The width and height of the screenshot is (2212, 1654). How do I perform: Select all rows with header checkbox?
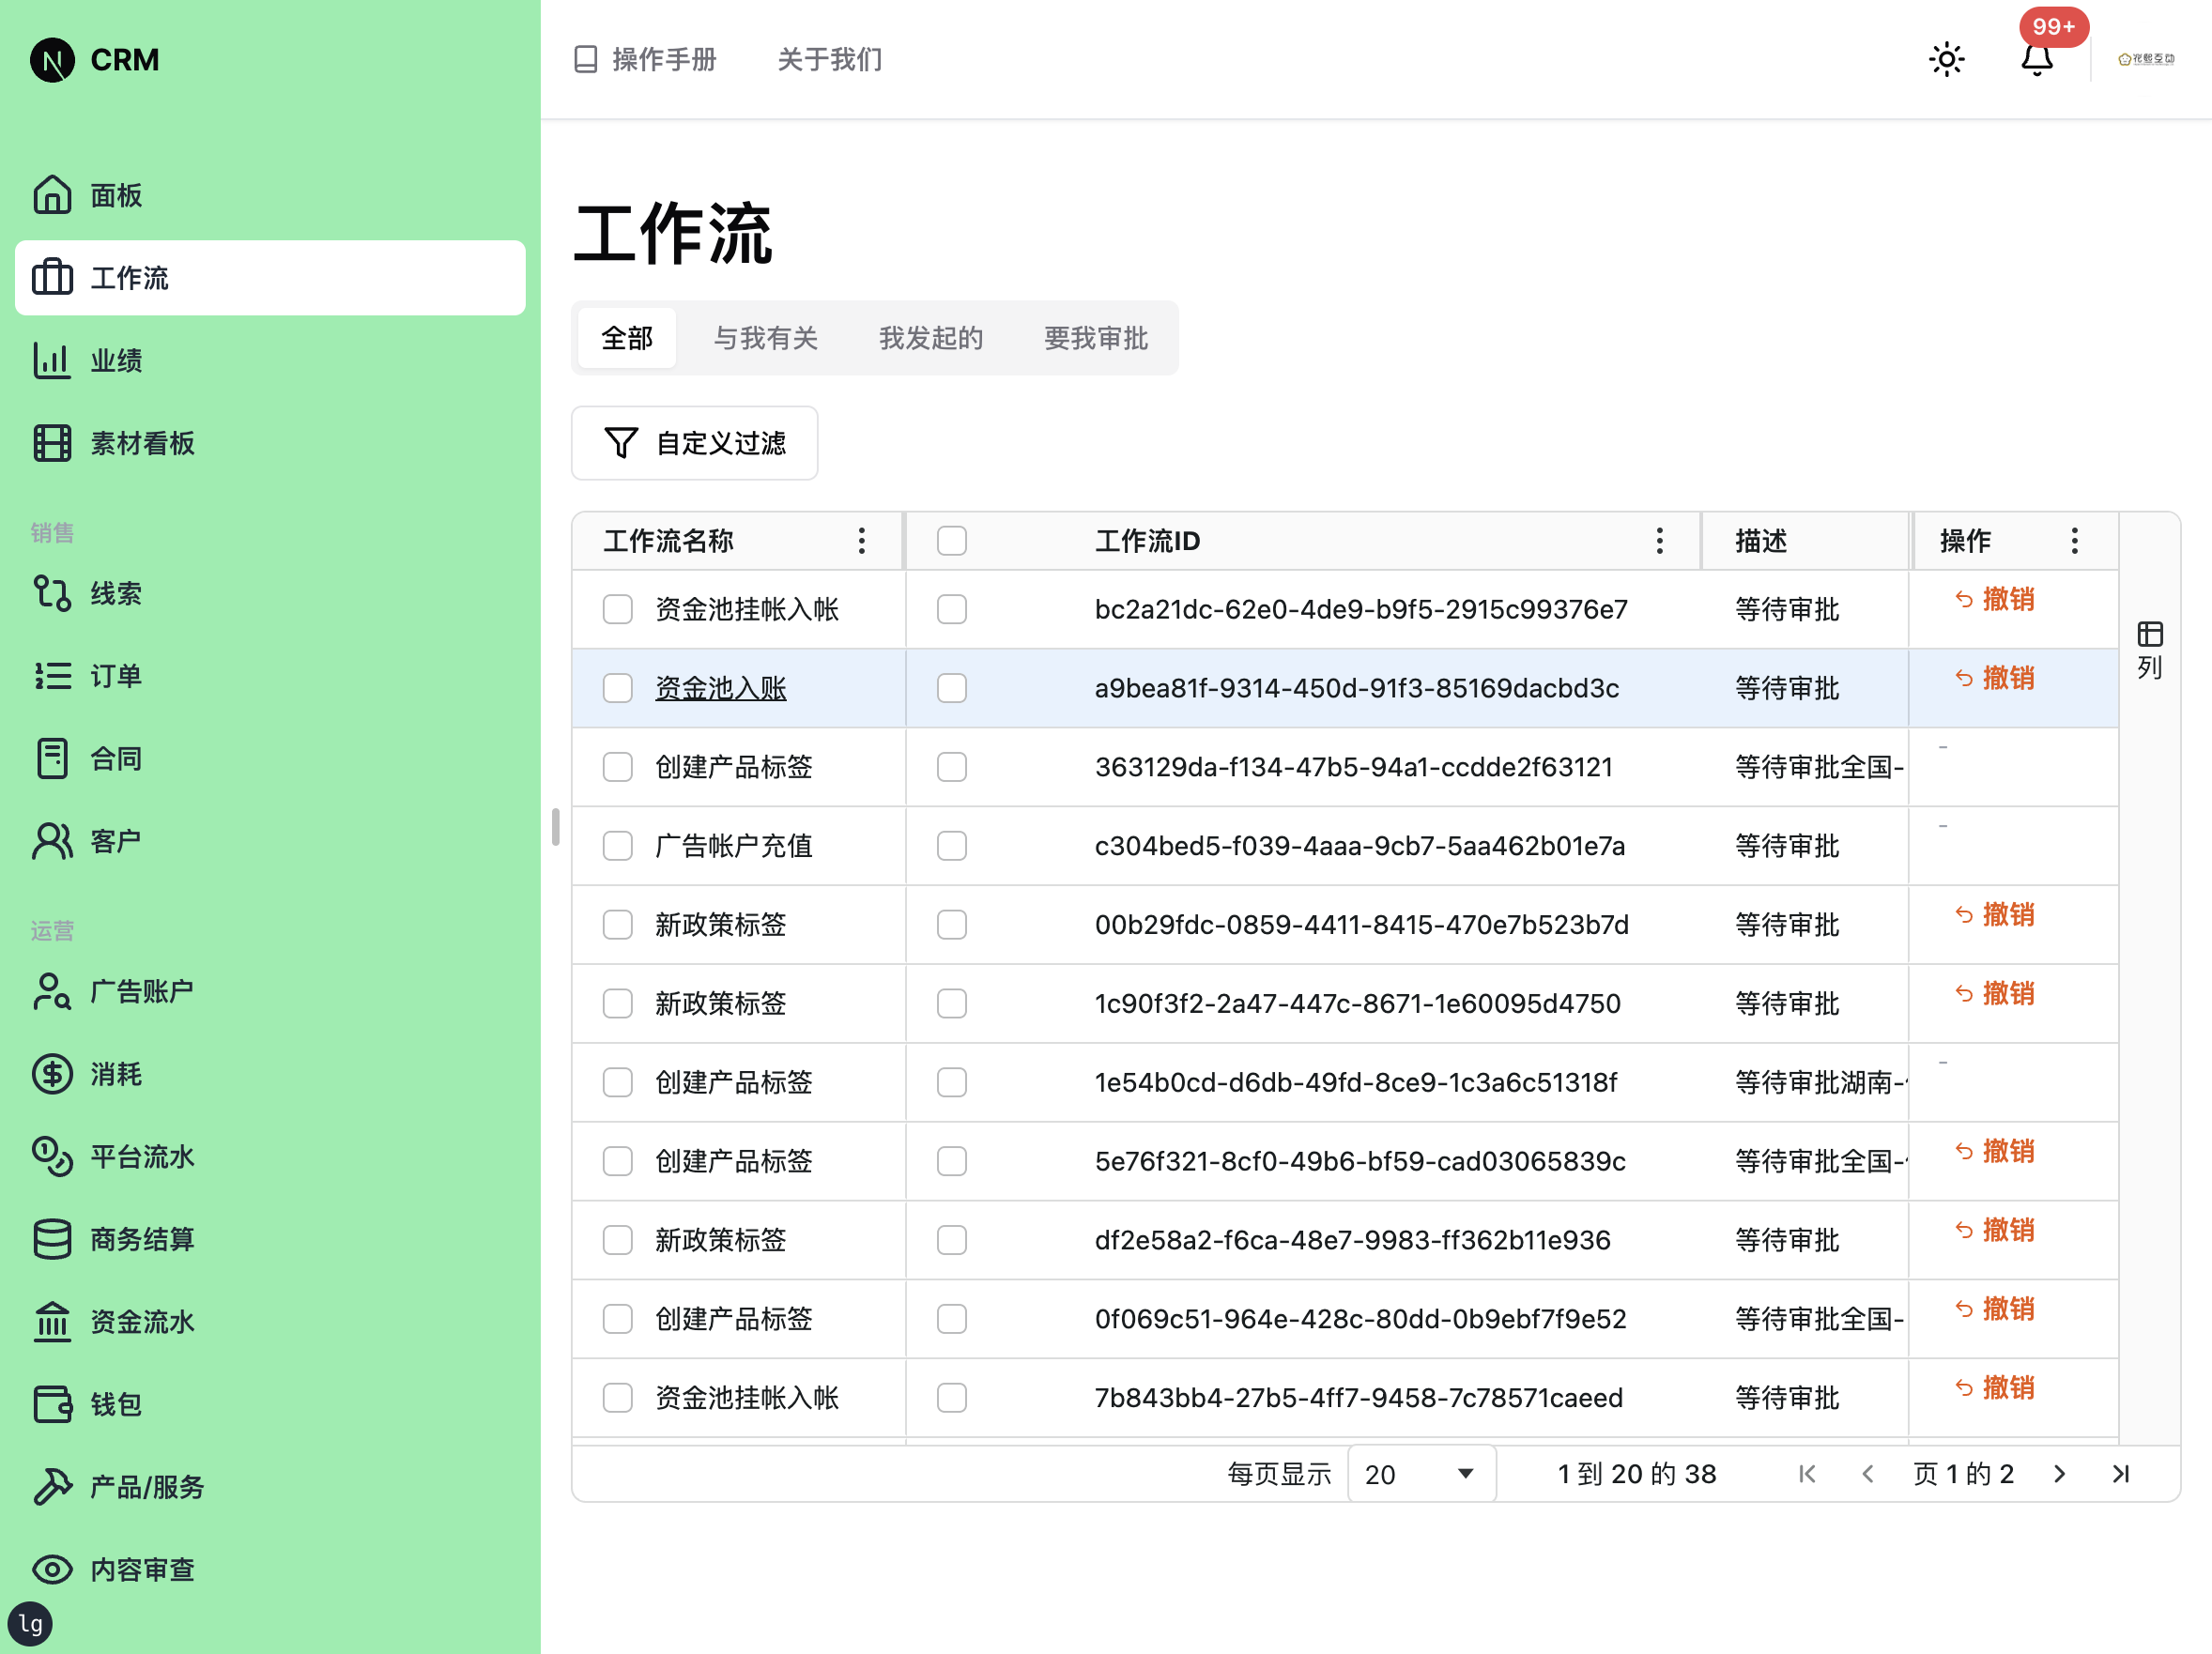tap(951, 540)
